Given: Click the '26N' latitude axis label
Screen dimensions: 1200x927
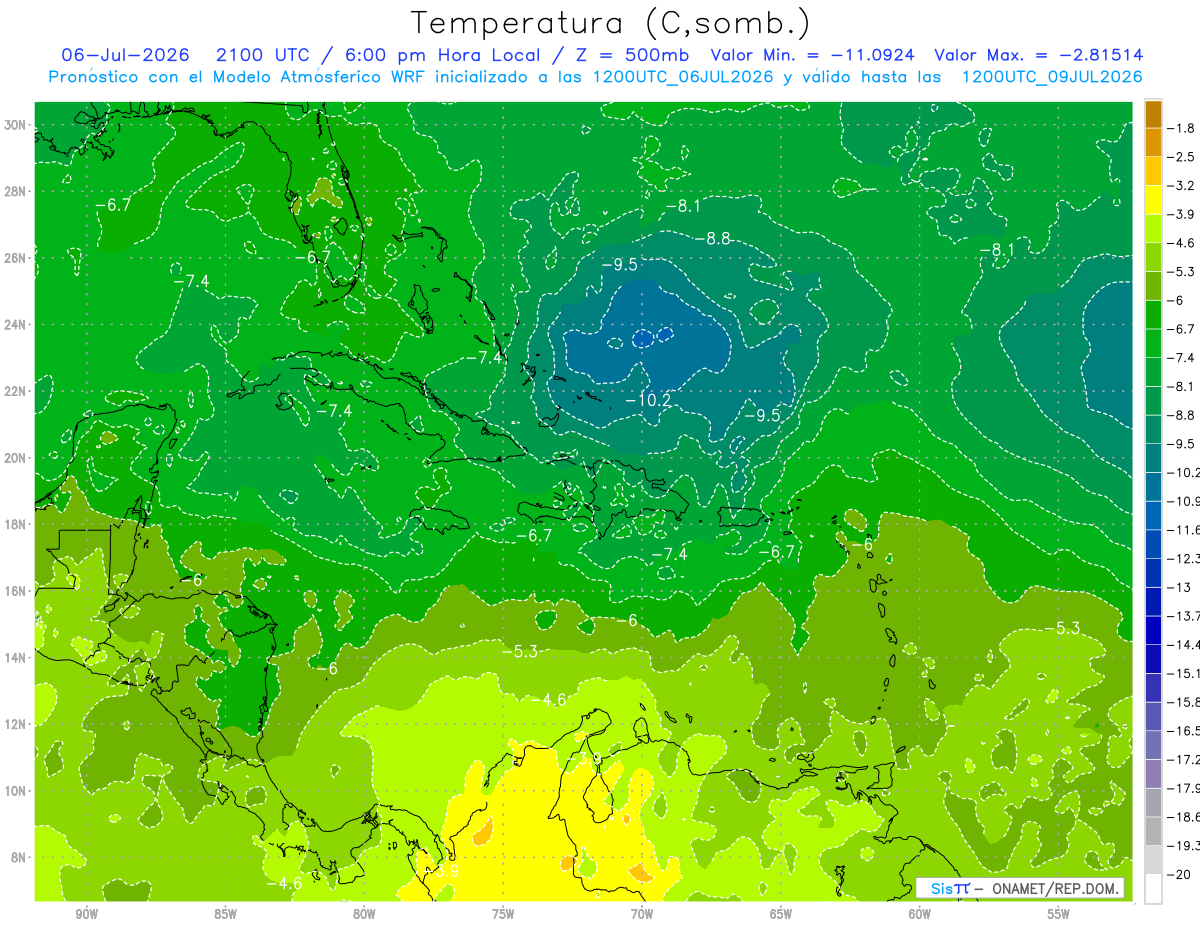Looking at the screenshot, I should [16, 258].
